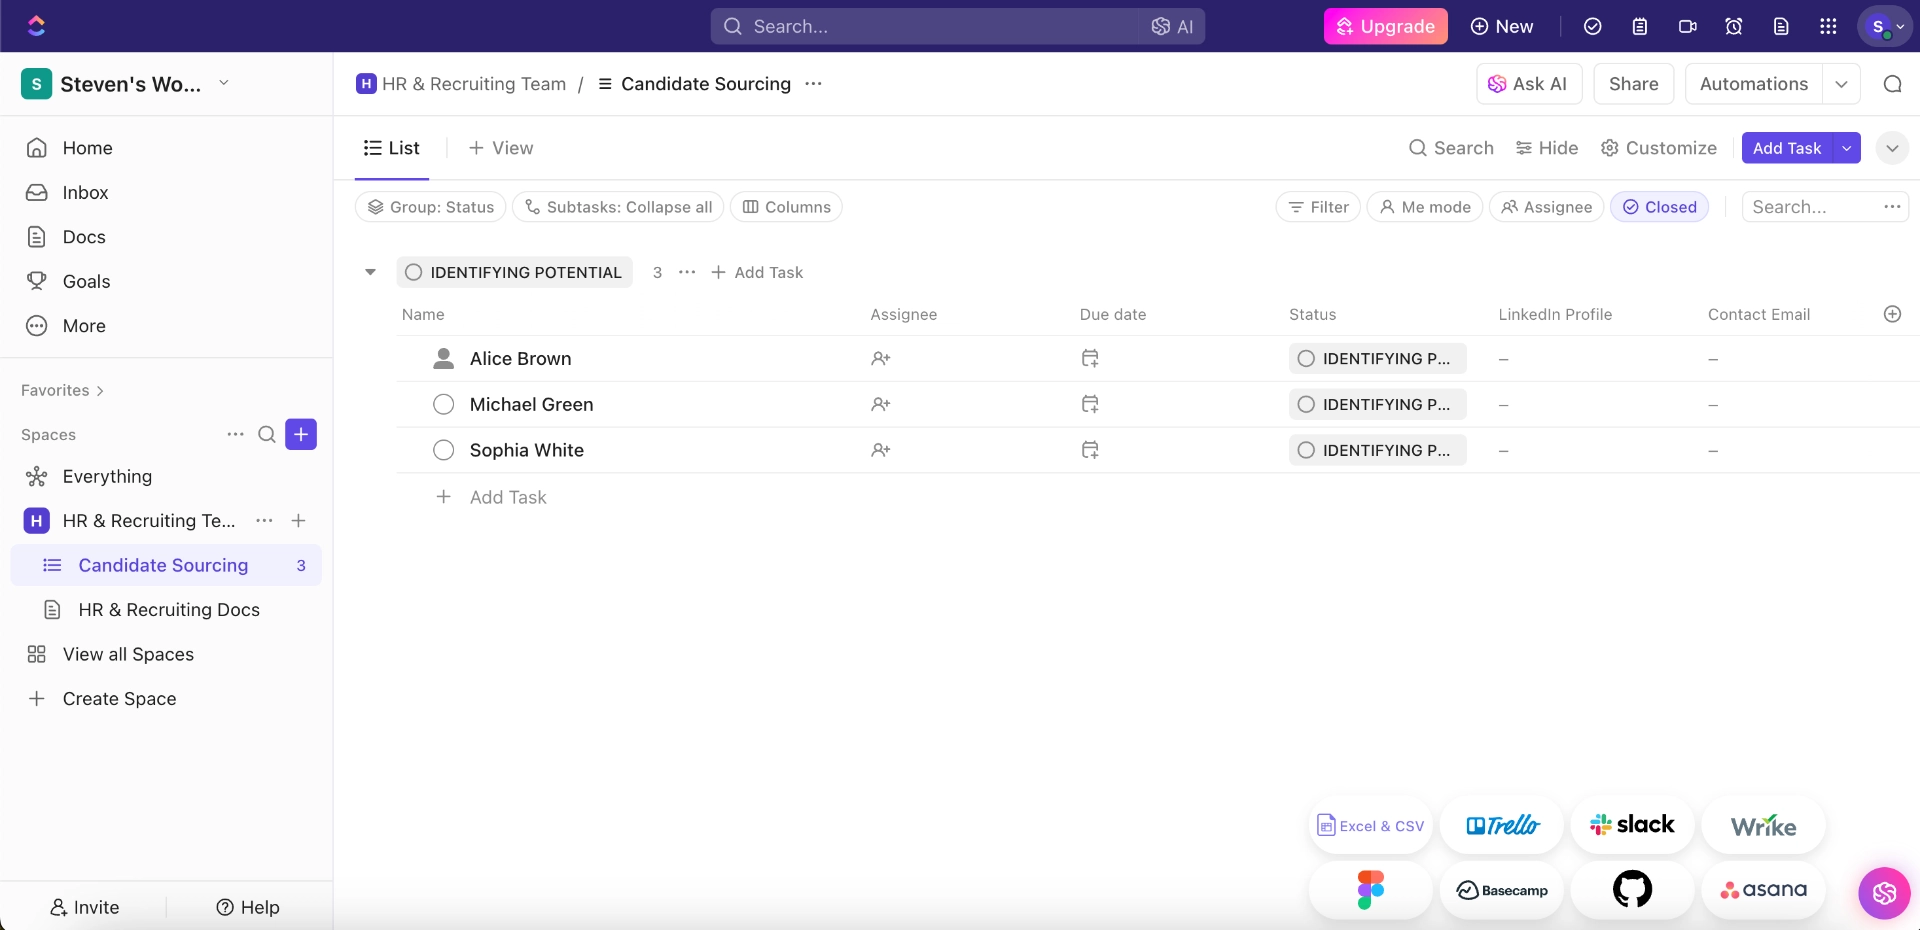Search spaces using the magnifier icon
The image size is (1920, 930).
(267, 434)
